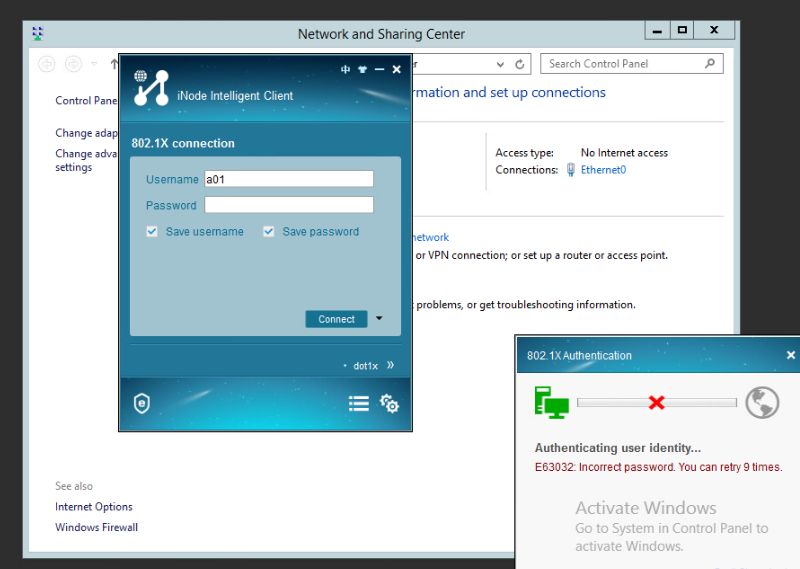
Task: Close the 802.1X Authentication popup
Action: [x=790, y=355]
